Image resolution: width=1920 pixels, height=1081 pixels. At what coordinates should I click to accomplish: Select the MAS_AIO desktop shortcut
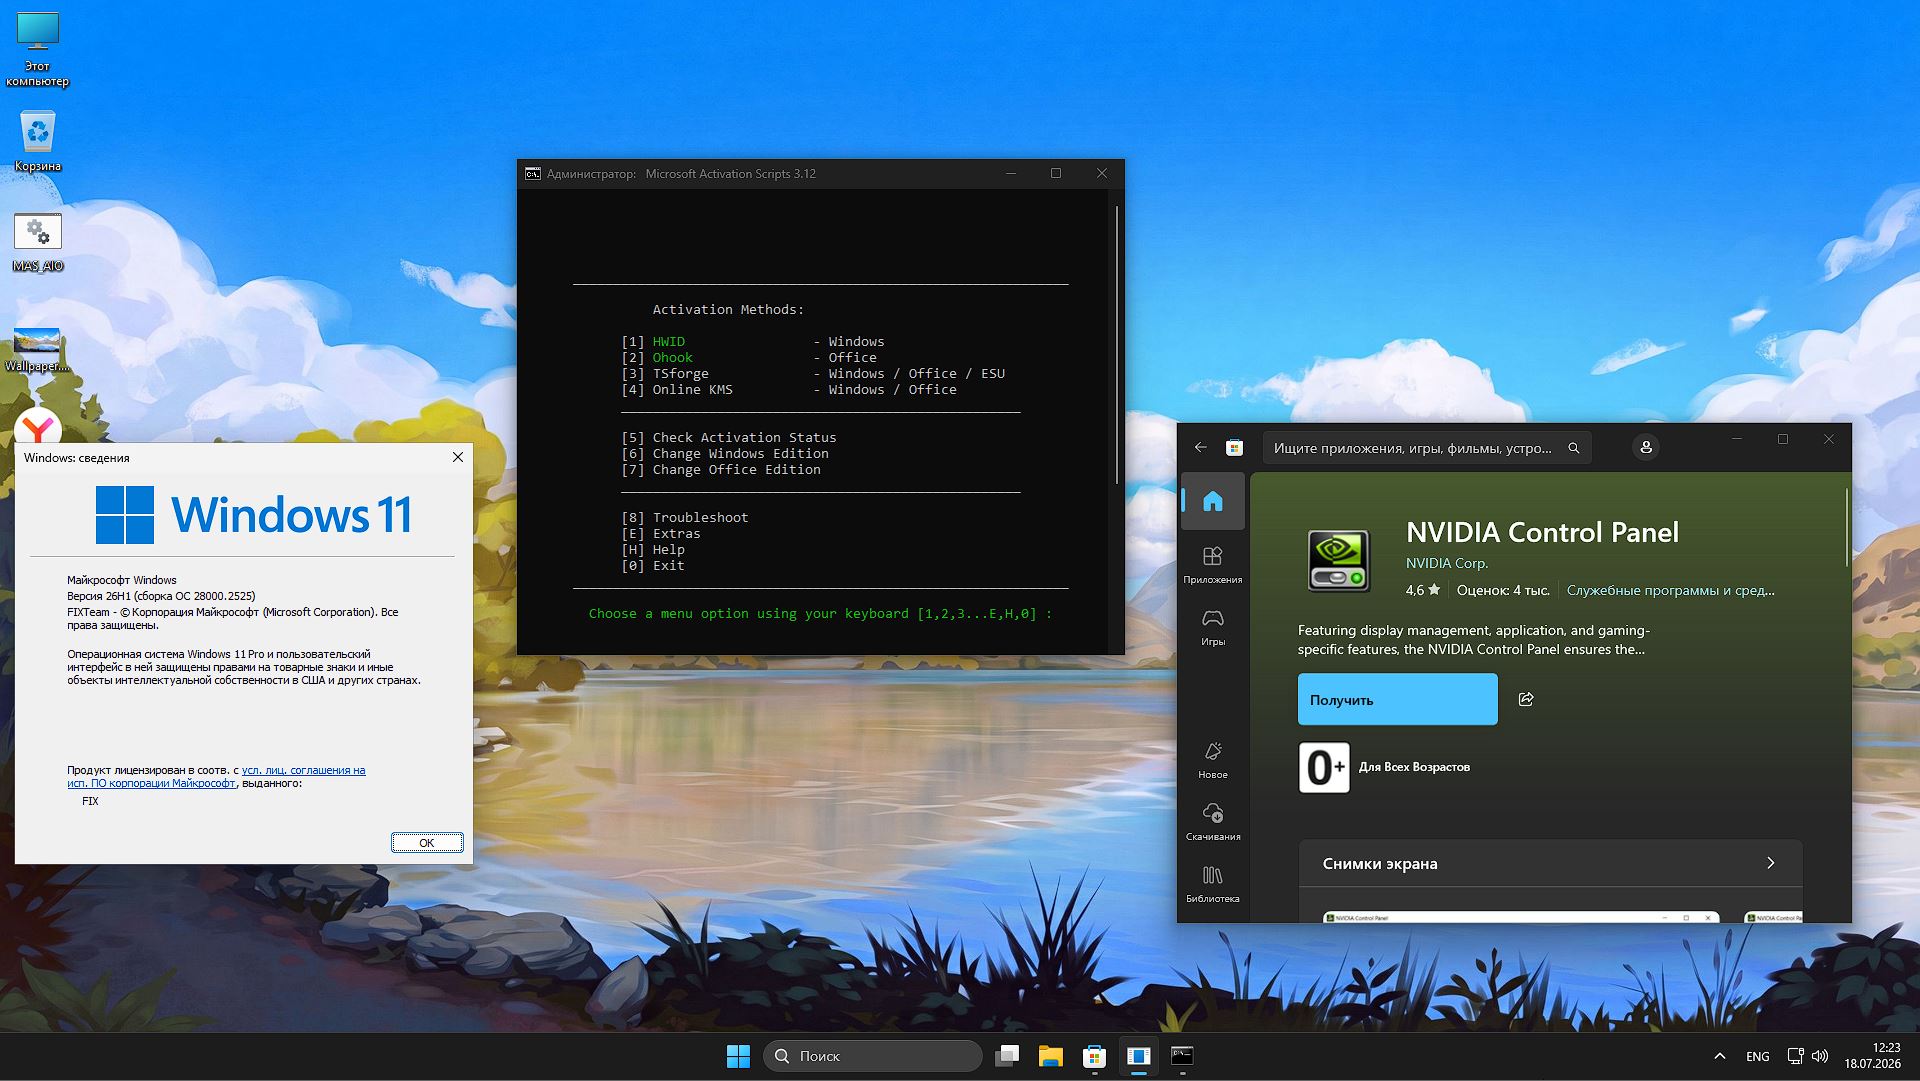pyautogui.click(x=38, y=242)
